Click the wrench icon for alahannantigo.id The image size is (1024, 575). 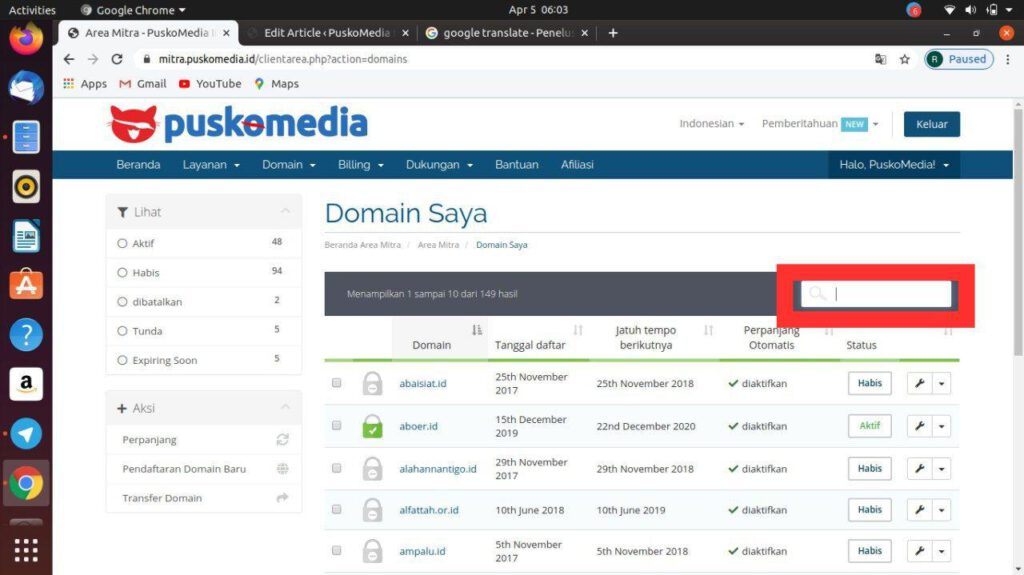click(919, 468)
